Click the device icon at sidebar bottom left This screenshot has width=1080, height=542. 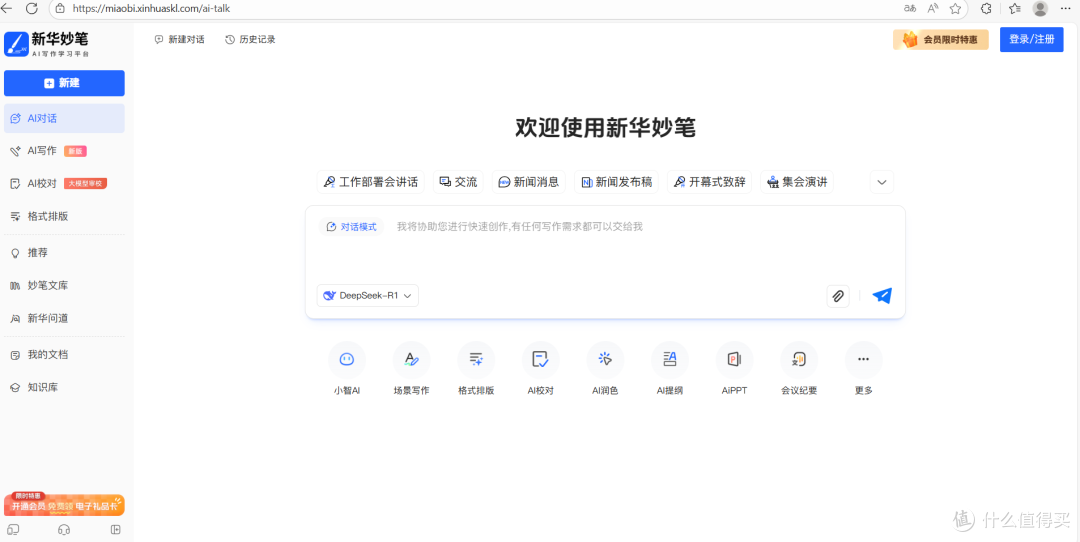pyautogui.click(x=13, y=530)
